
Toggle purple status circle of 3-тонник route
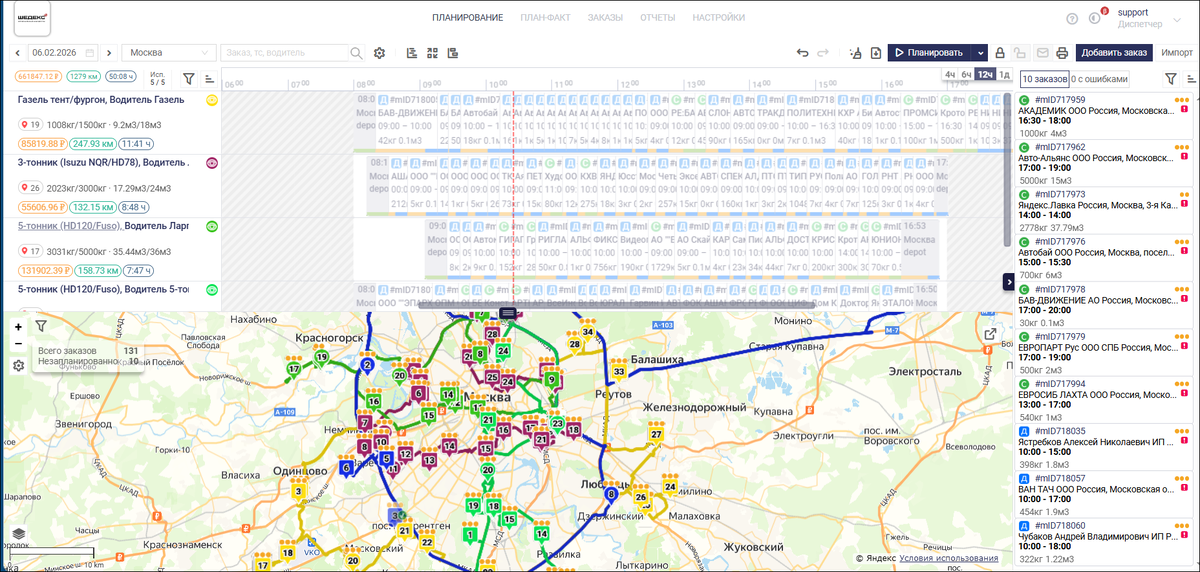[212, 162]
